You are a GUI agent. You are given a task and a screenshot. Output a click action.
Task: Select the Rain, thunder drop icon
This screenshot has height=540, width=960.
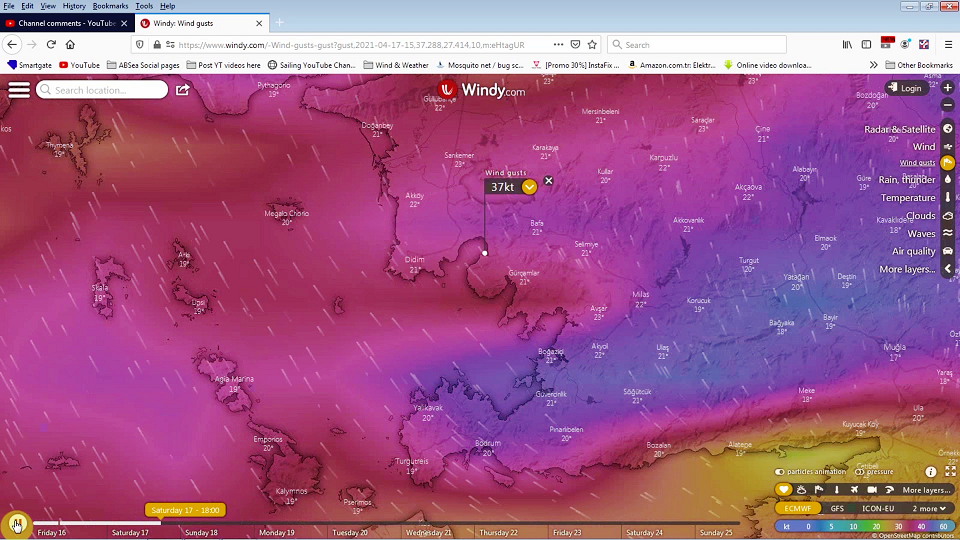point(948,179)
